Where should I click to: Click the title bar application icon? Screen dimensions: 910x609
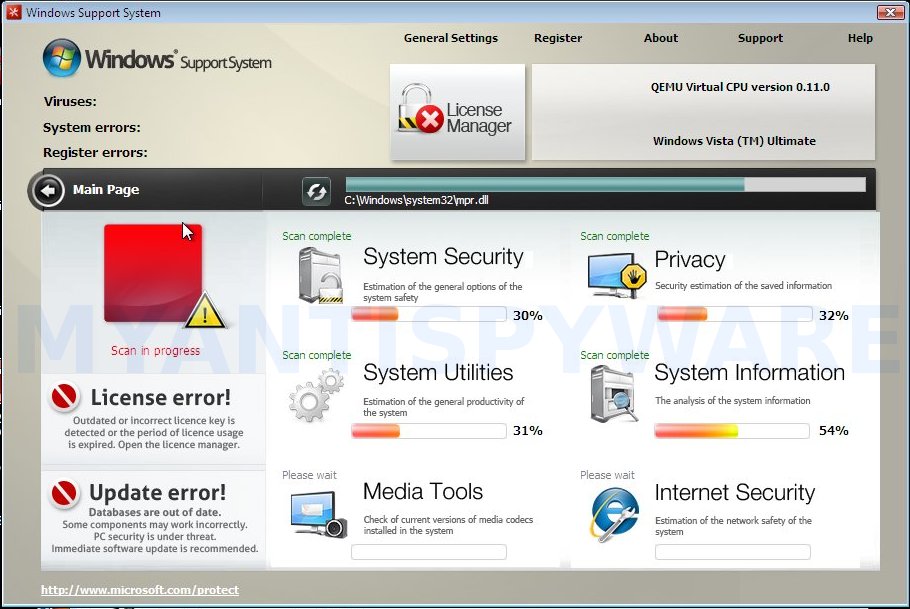click(13, 12)
